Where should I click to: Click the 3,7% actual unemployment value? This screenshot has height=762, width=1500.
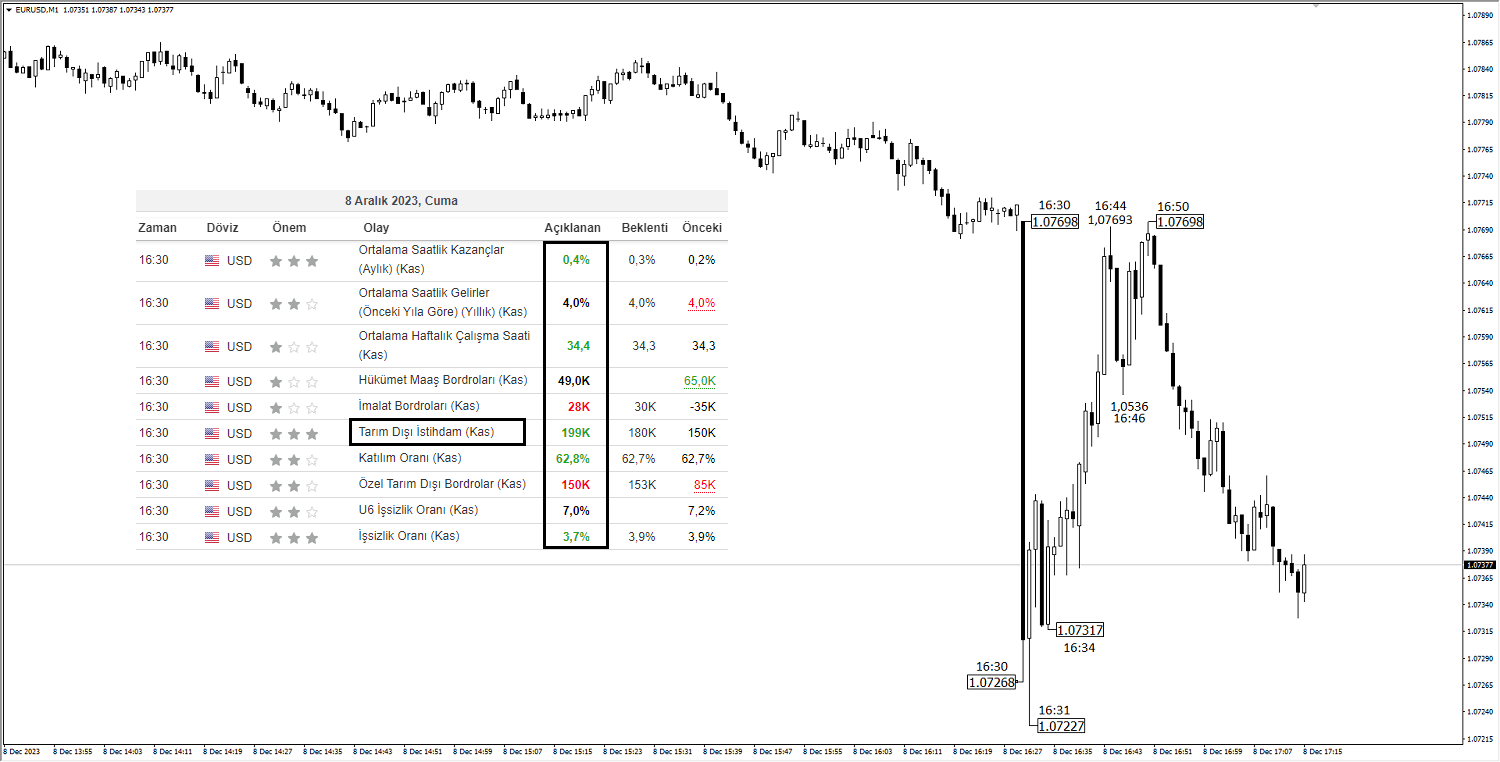(577, 537)
